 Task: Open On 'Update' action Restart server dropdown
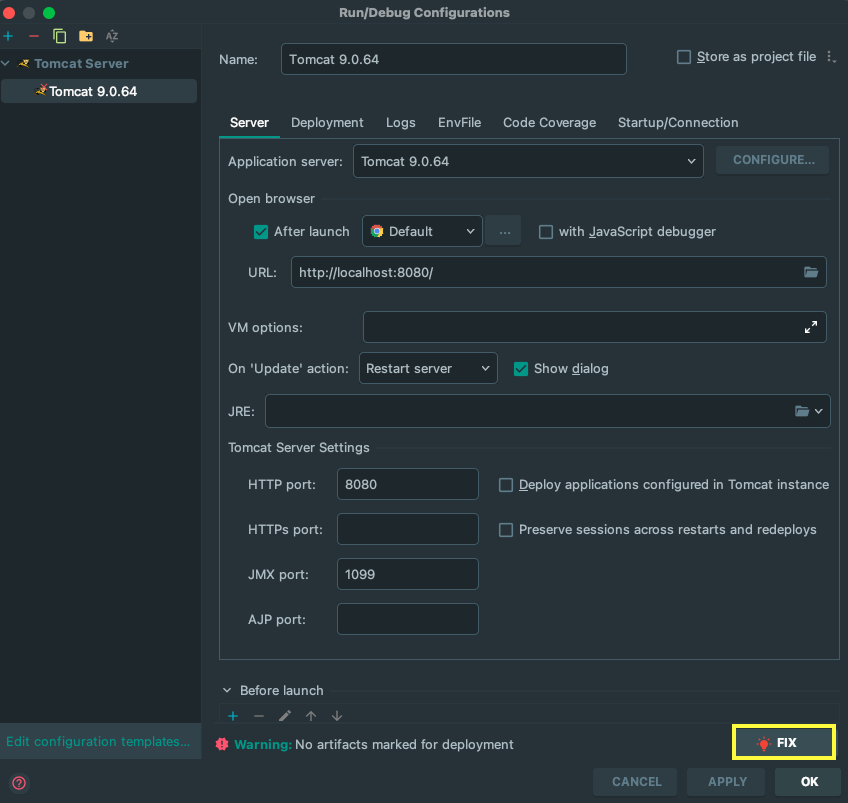pos(428,368)
